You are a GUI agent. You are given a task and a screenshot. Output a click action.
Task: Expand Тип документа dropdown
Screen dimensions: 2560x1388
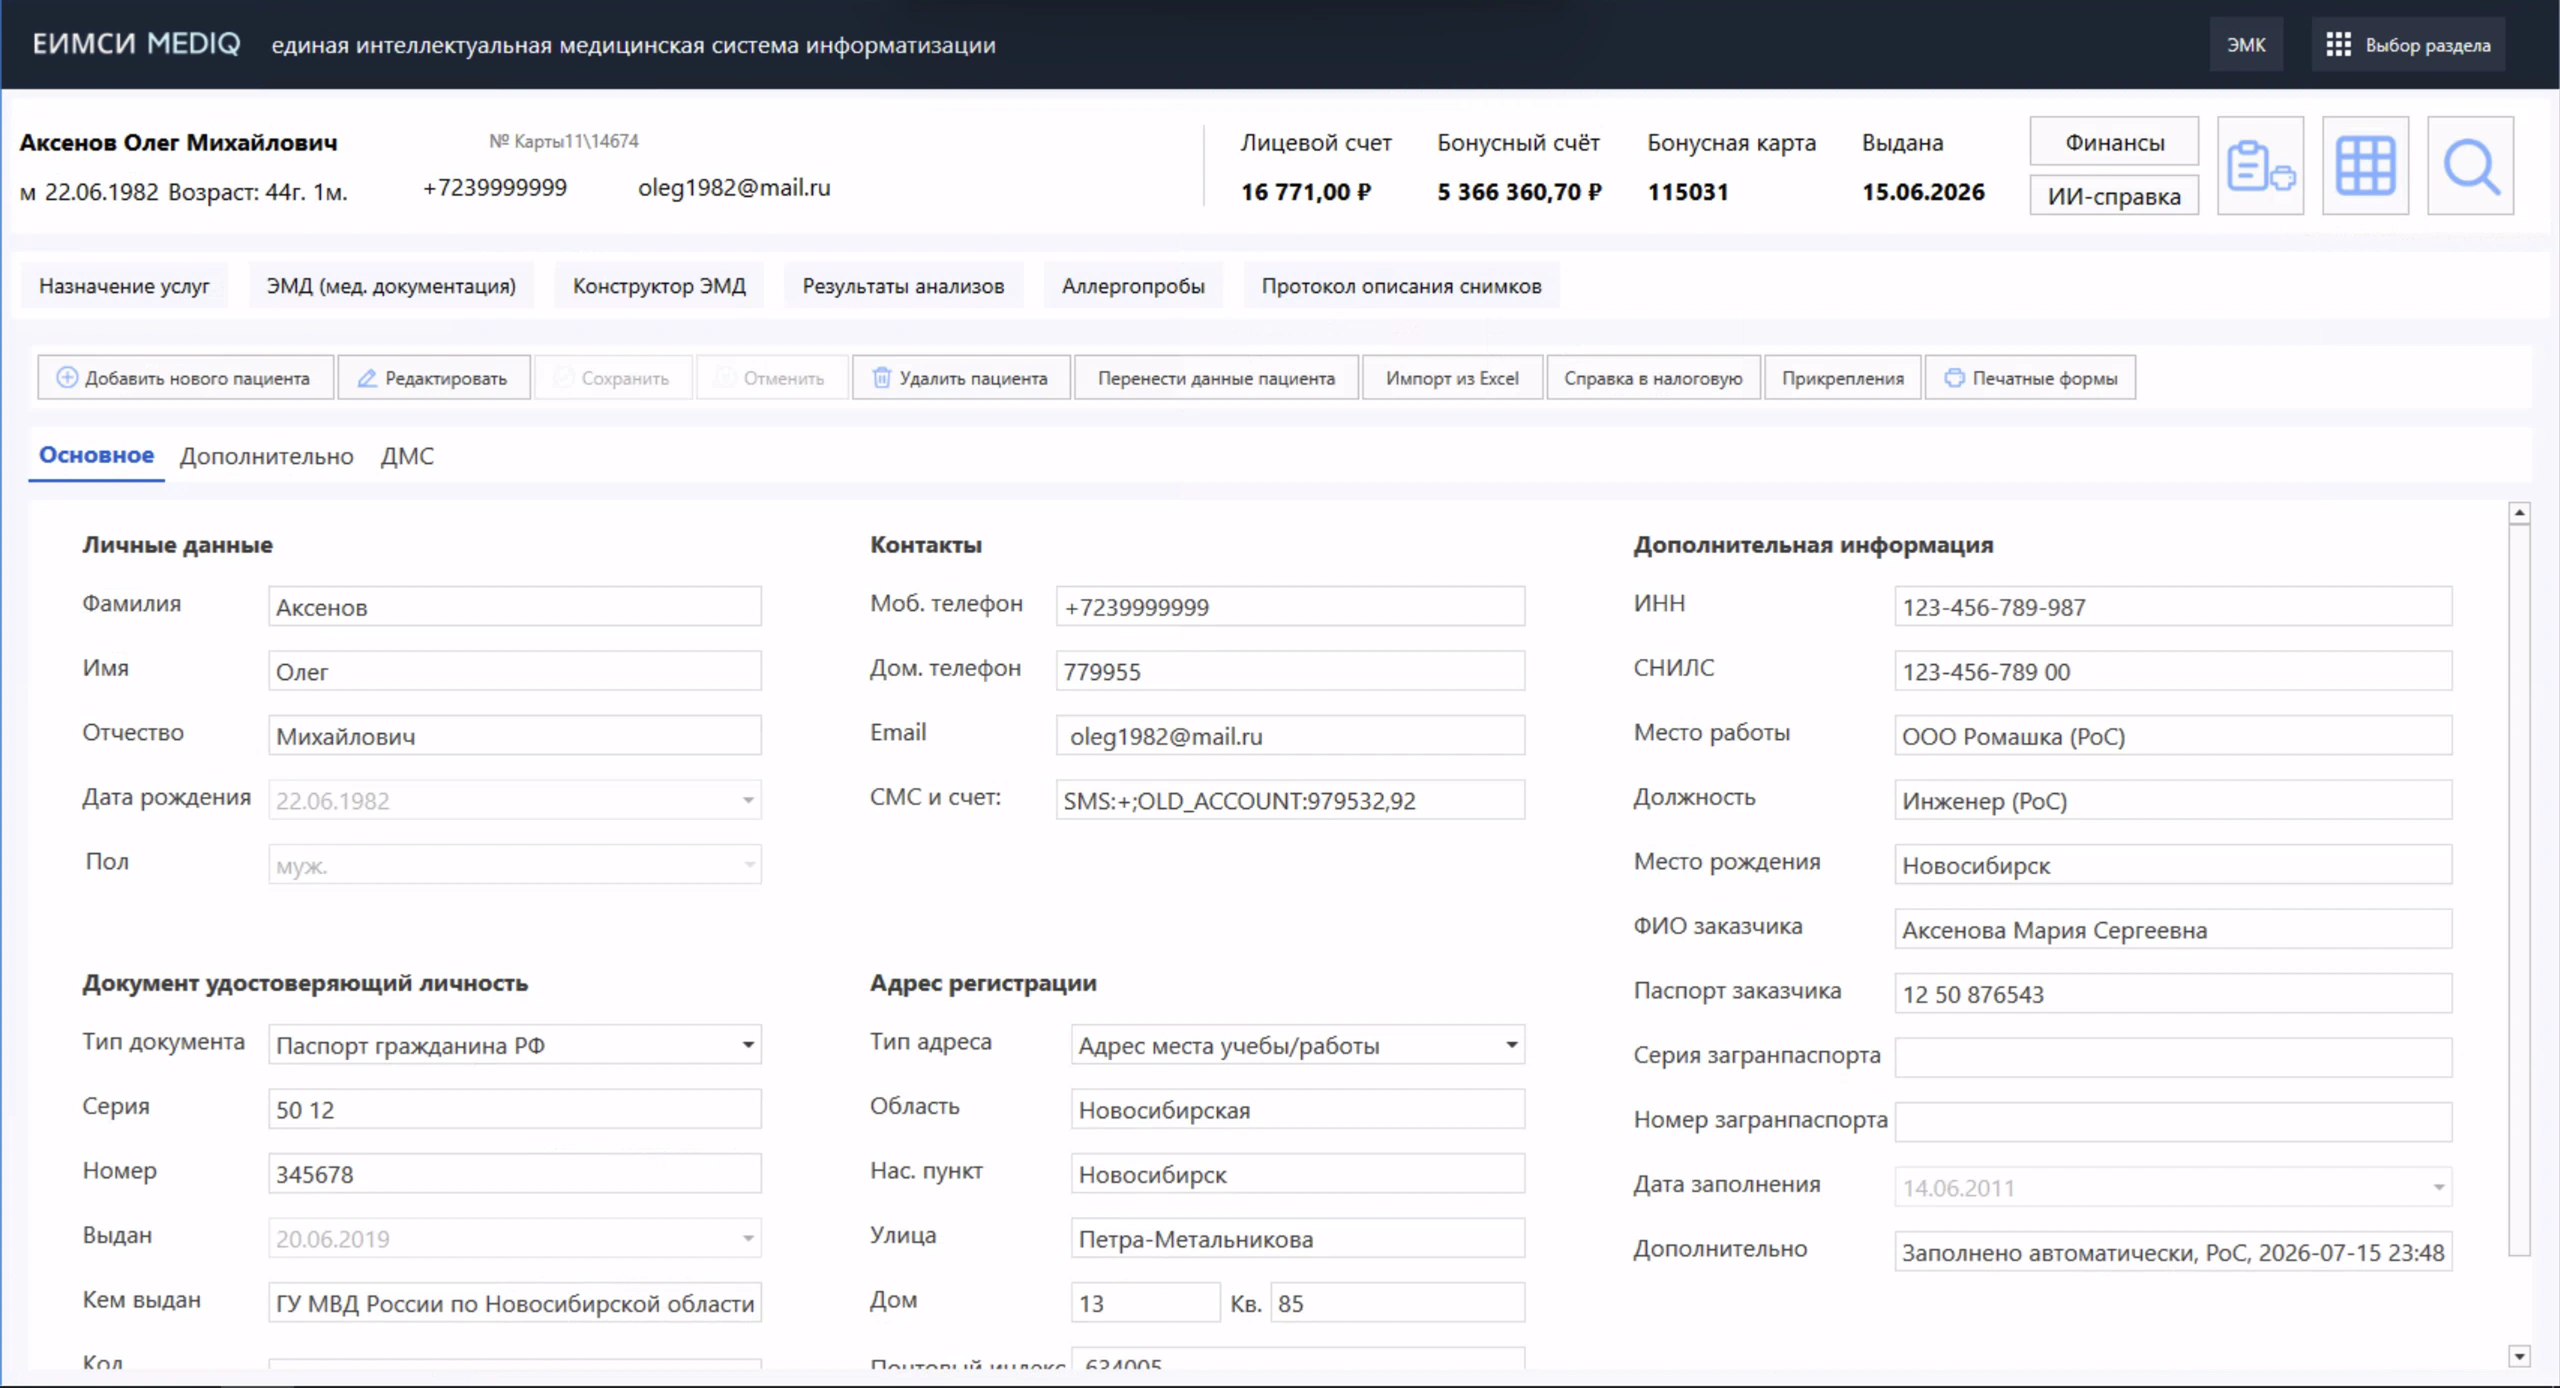[747, 1045]
